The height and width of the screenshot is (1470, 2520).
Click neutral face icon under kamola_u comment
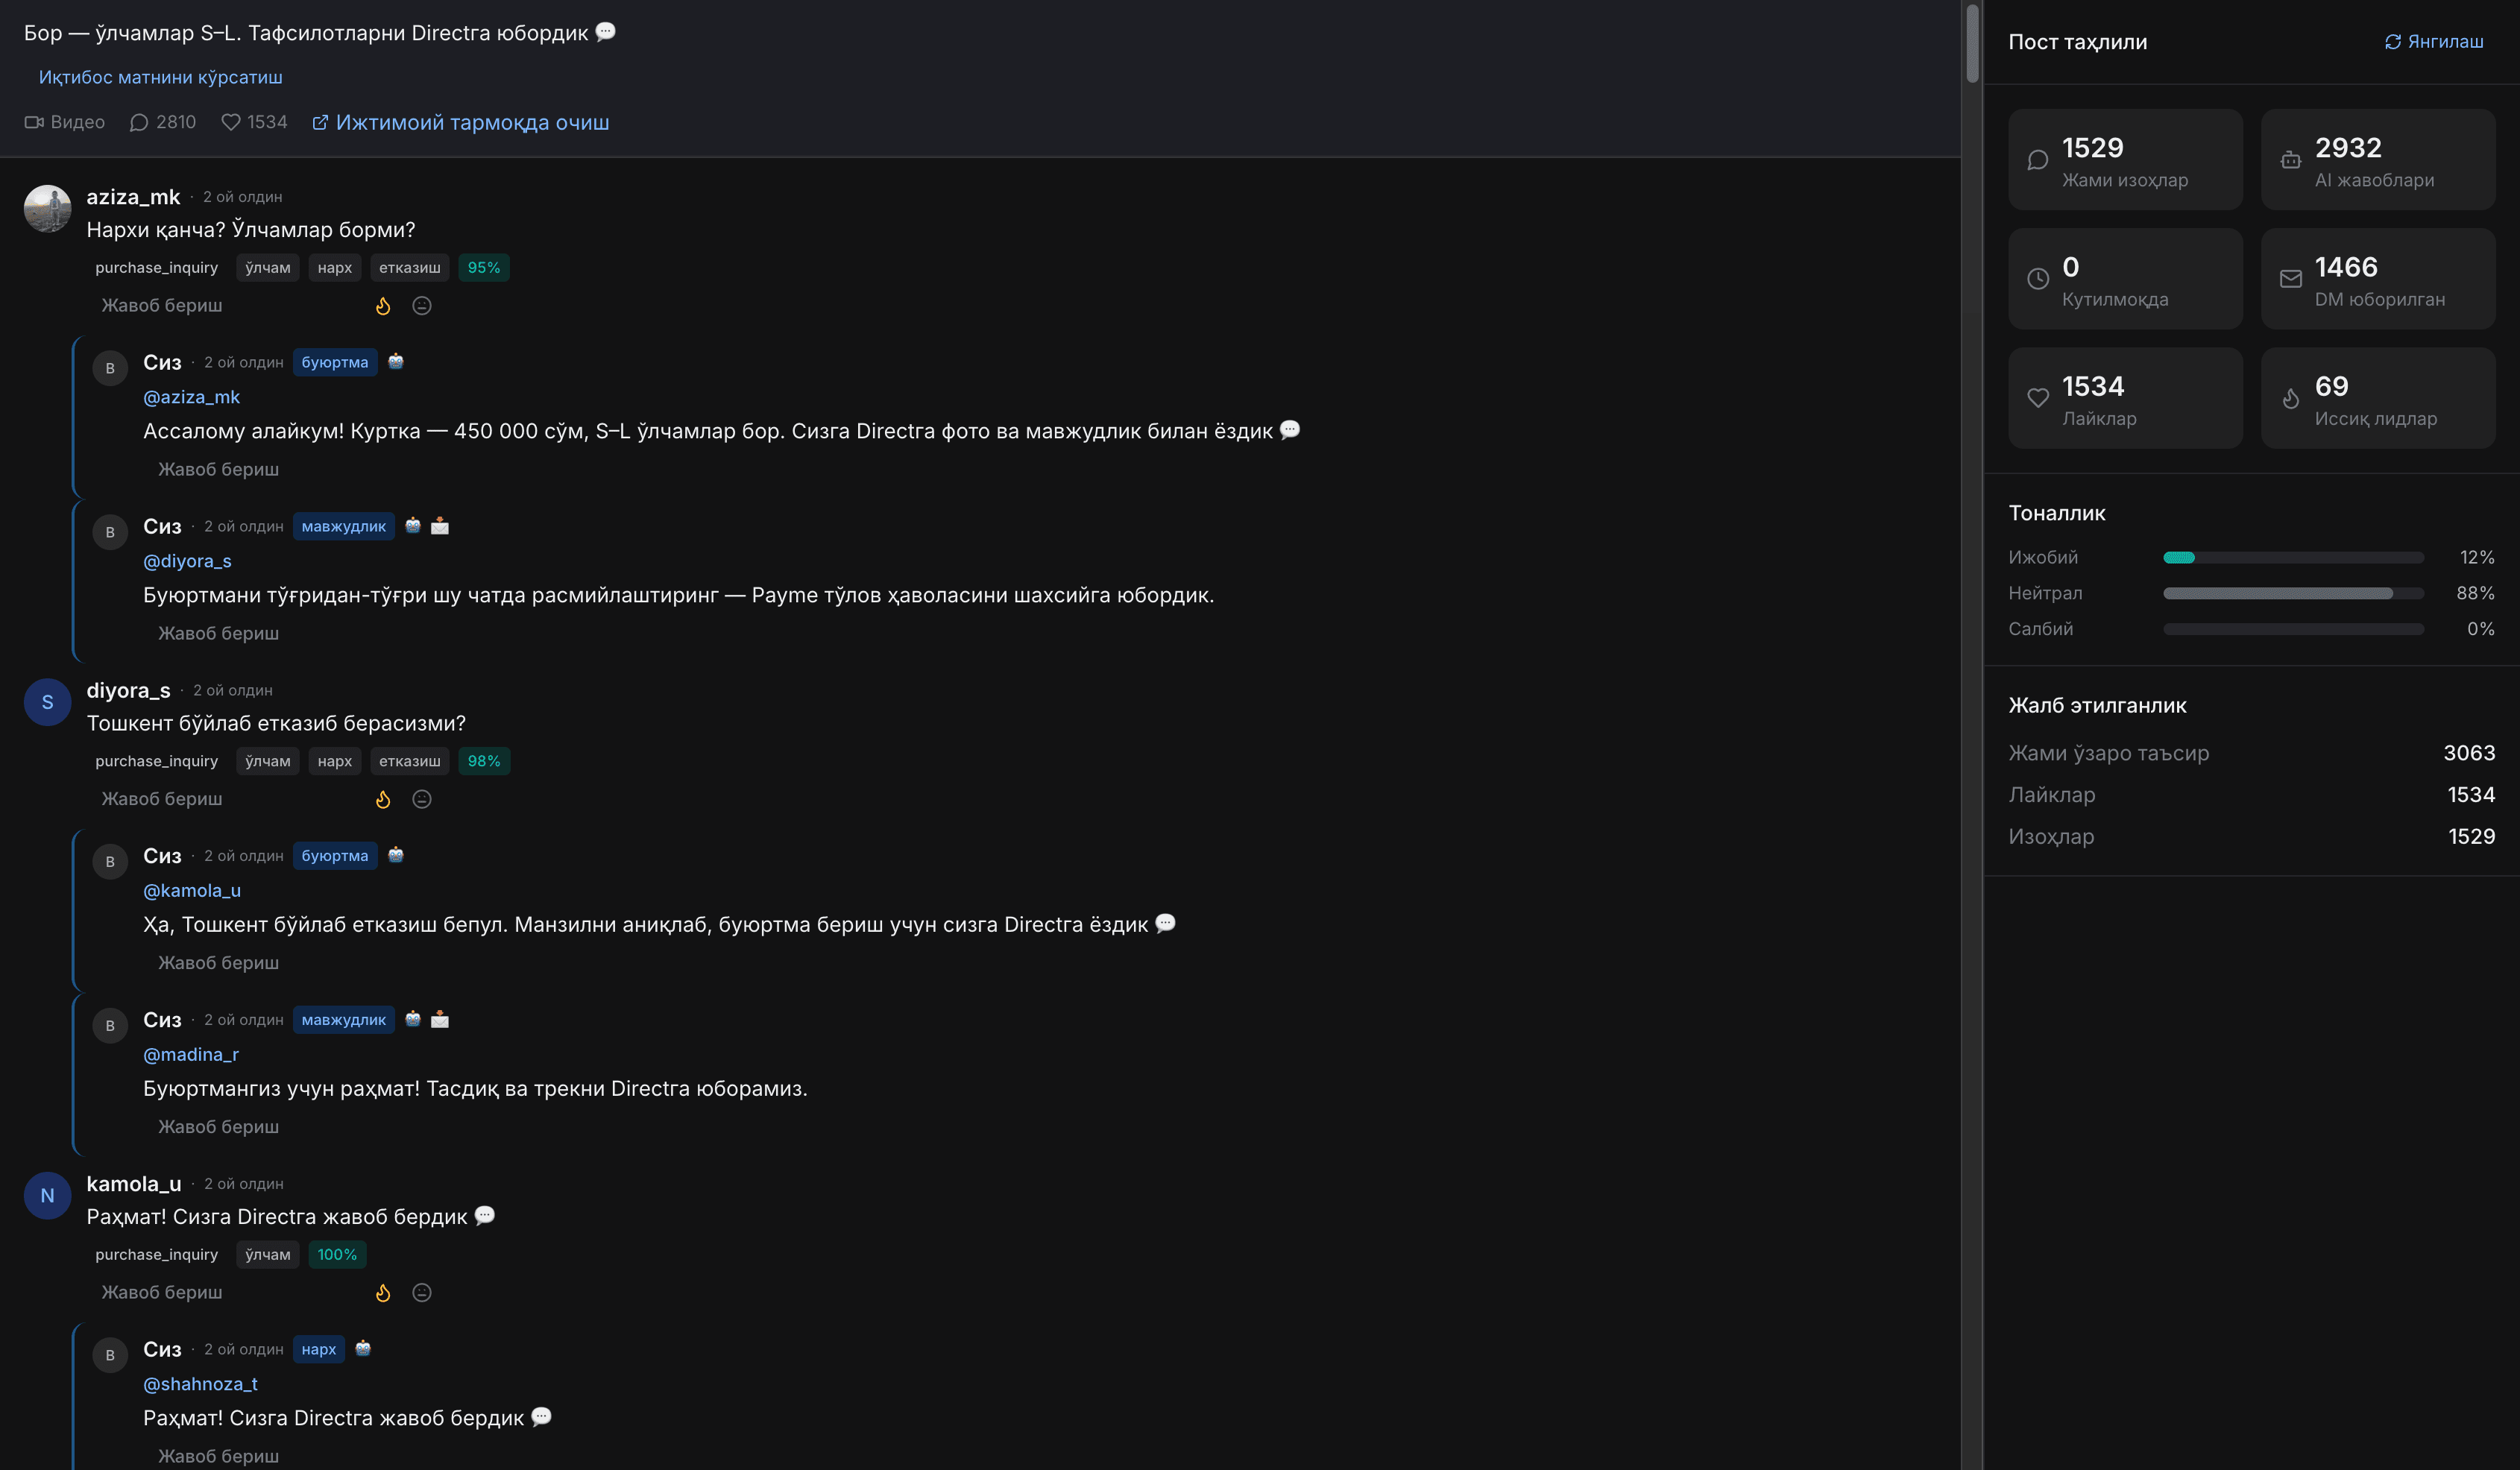click(x=422, y=1292)
